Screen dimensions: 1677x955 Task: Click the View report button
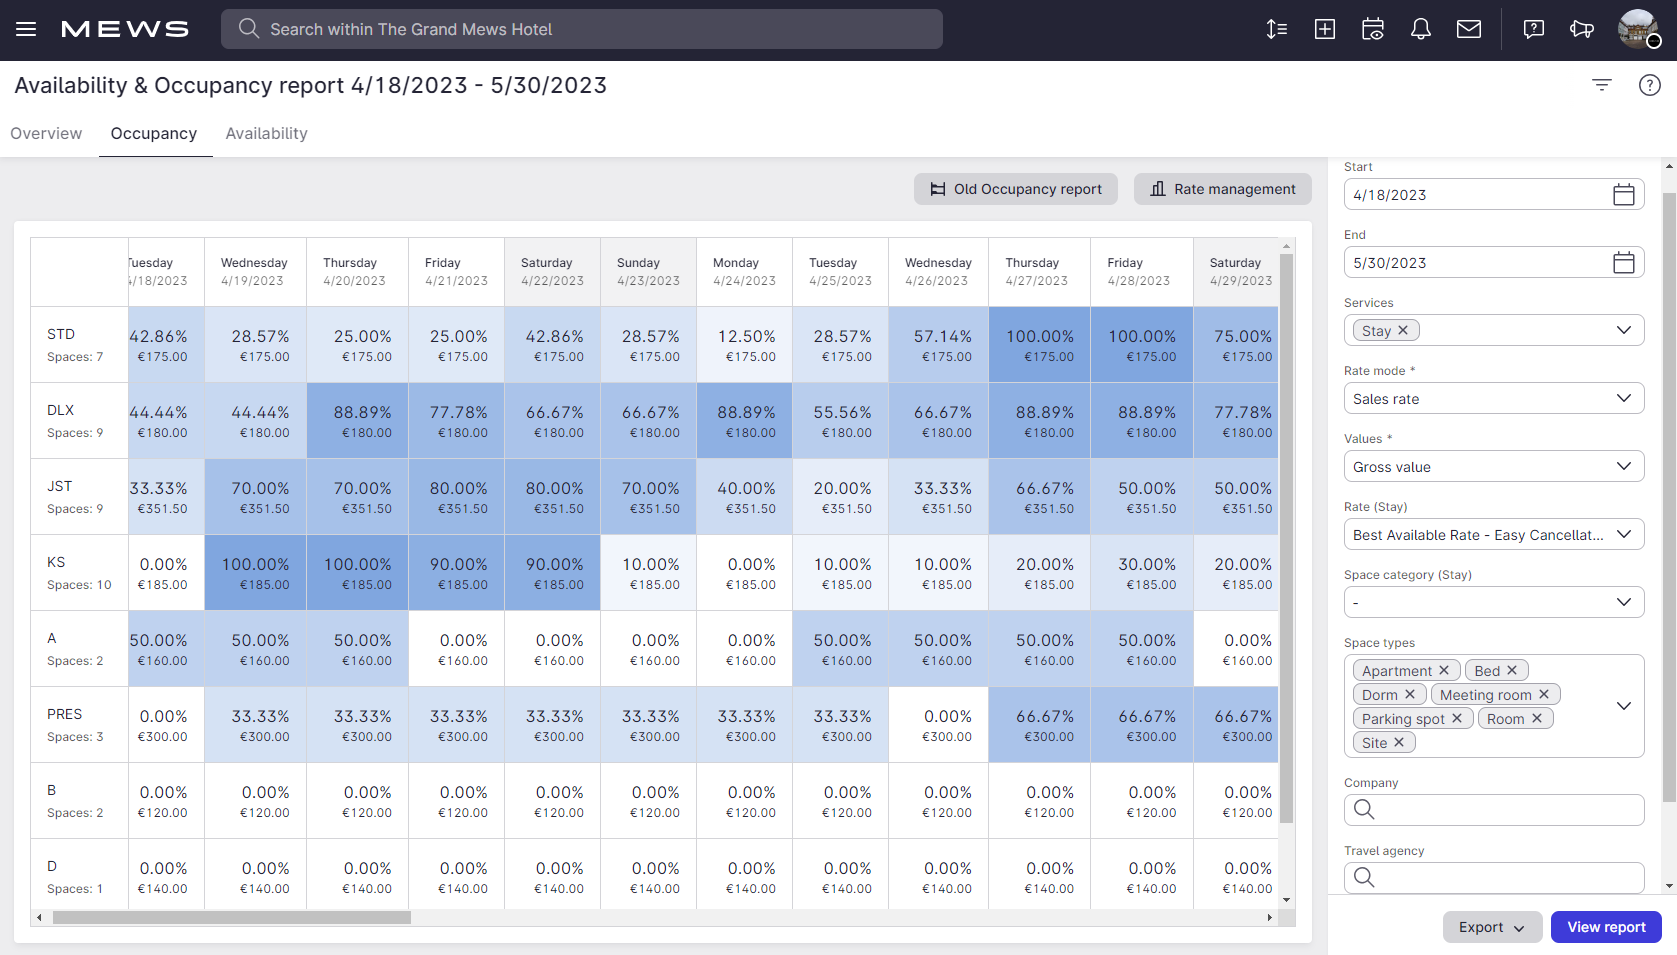(x=1605, y=927)
